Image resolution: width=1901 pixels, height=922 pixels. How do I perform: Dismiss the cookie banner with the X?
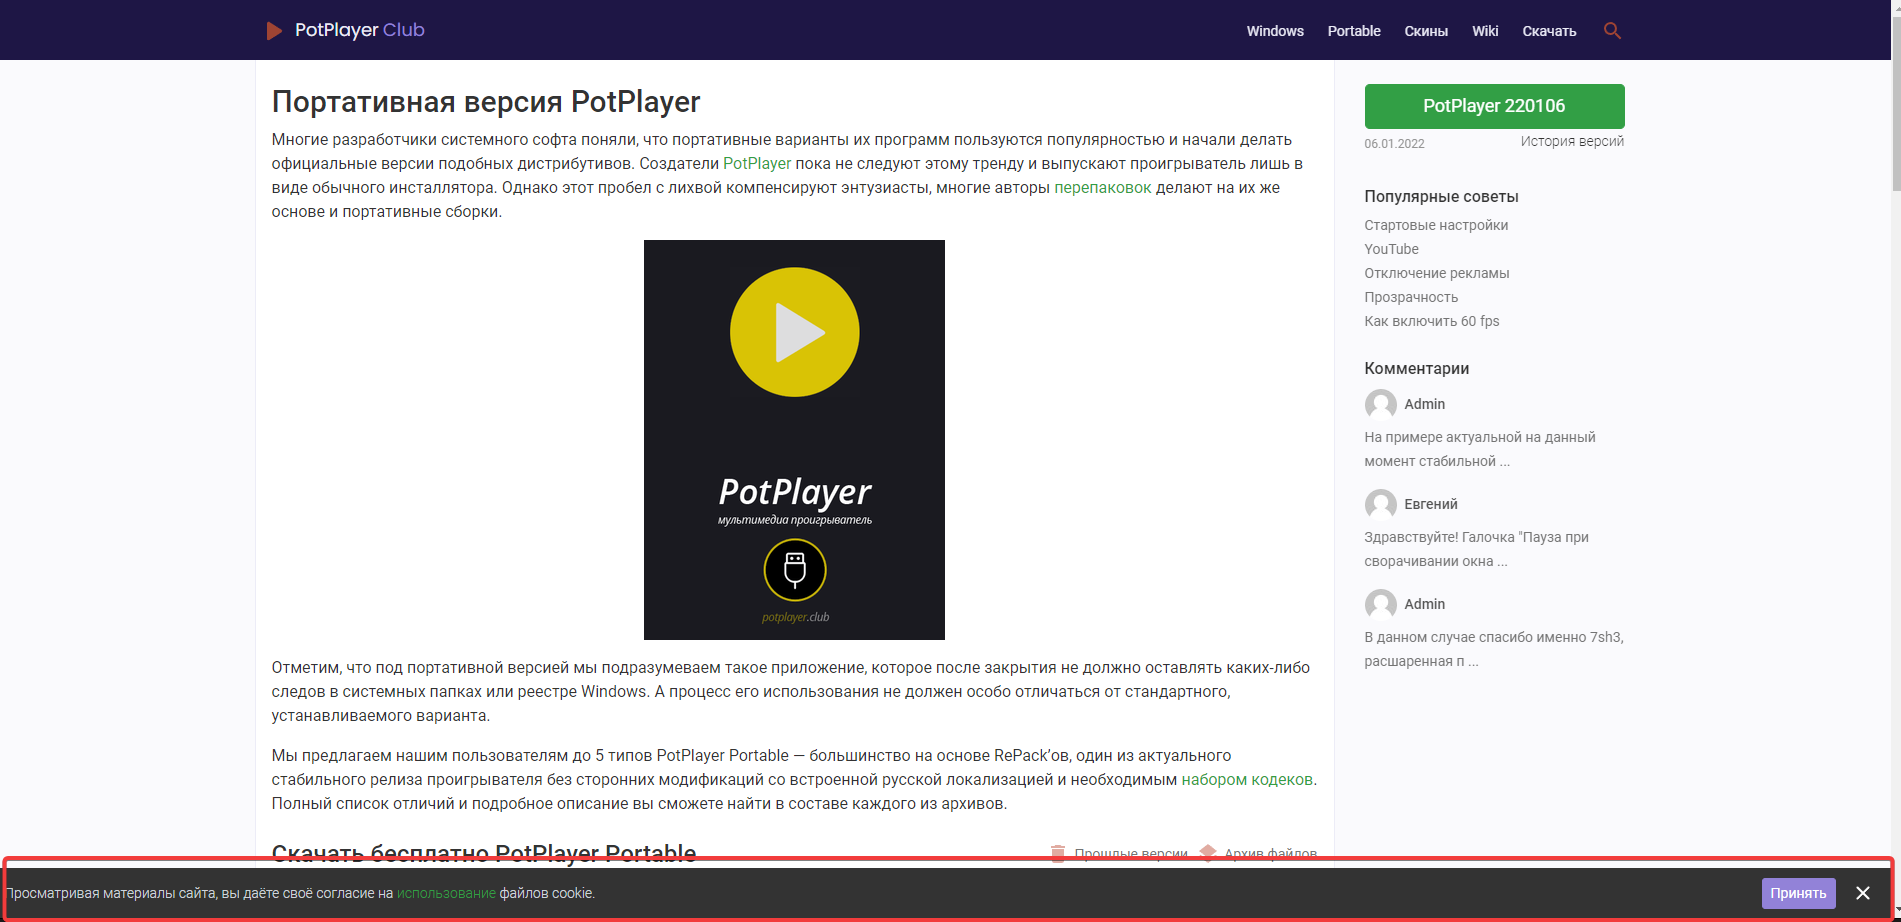tap(1862, 891)
